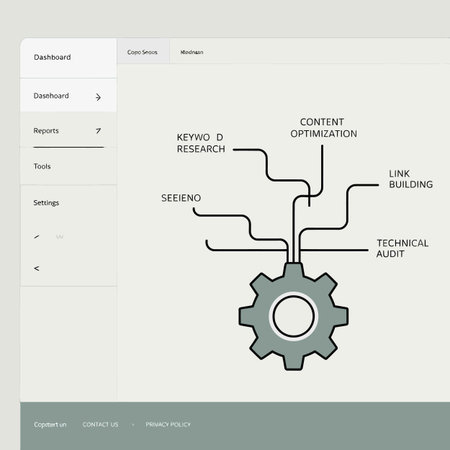Click the small slash icon below Settings

37,237
